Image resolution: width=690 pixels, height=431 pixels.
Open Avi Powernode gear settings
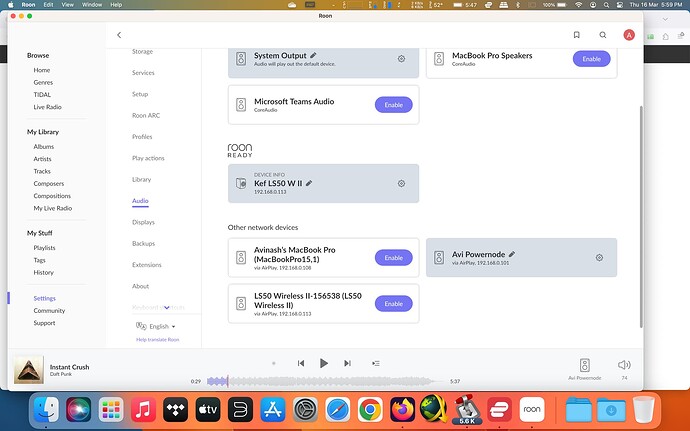(599, 258)
